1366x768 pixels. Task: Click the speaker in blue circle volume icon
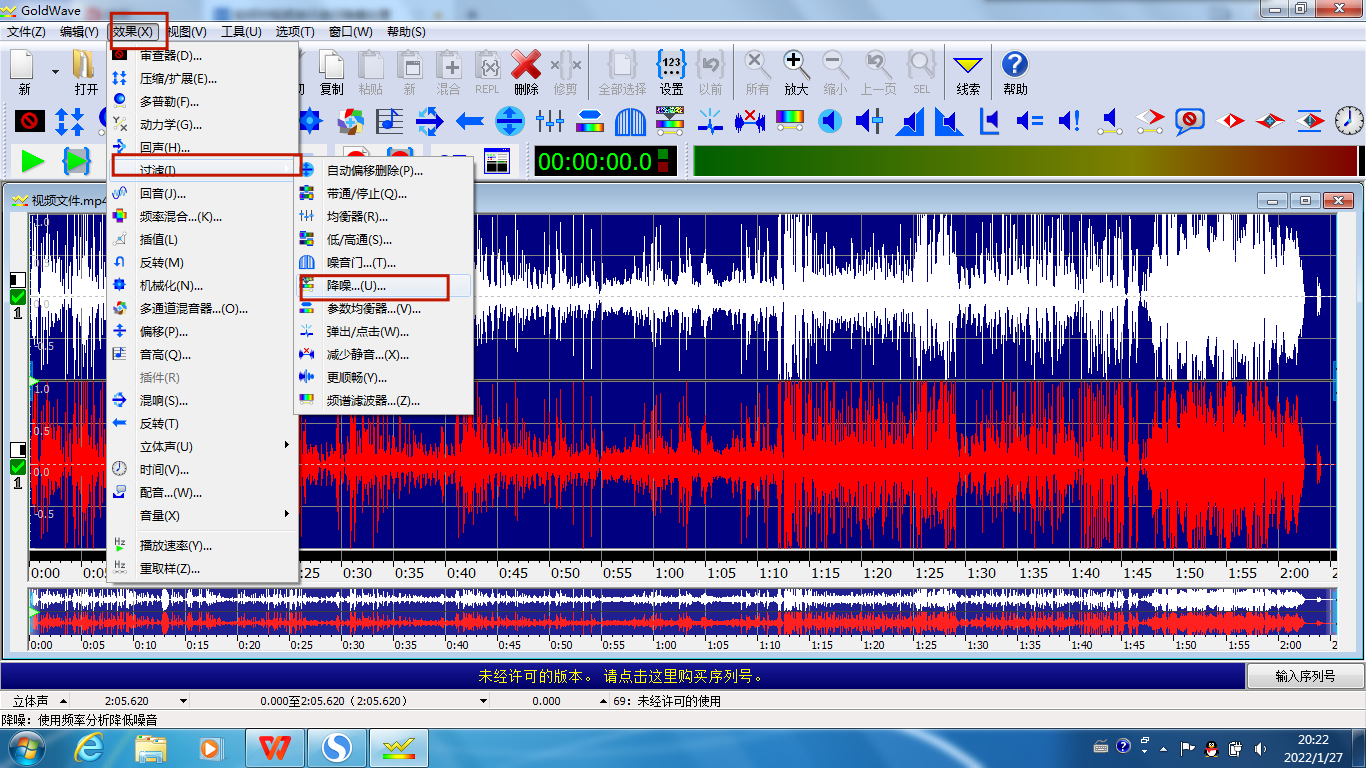click(830, 122)
